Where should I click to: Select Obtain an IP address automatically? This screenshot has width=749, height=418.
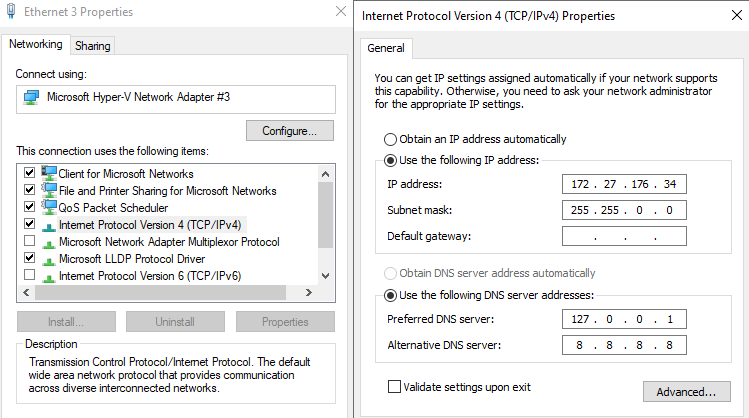(390, 139)
